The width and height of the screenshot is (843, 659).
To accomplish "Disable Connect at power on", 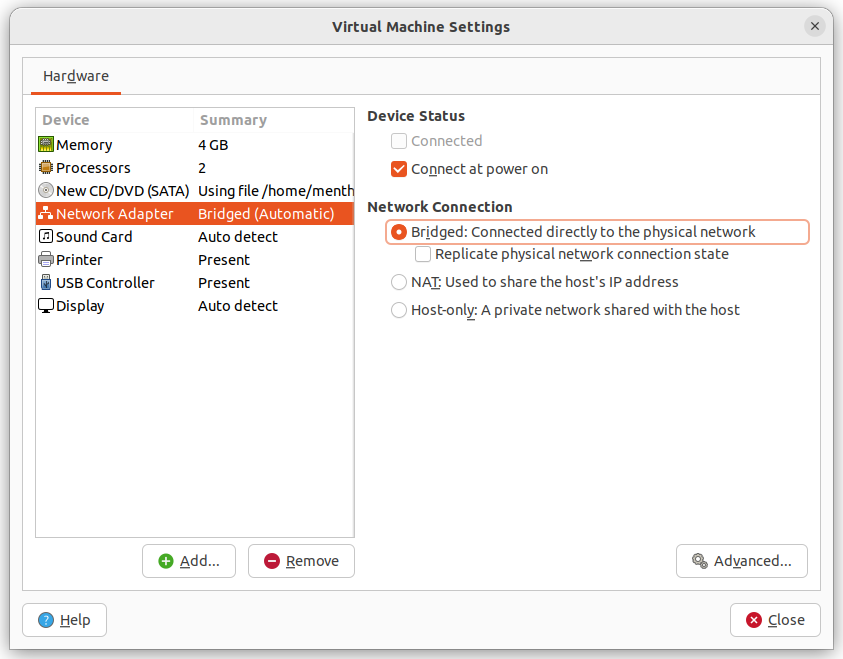I will click(397, 169).
